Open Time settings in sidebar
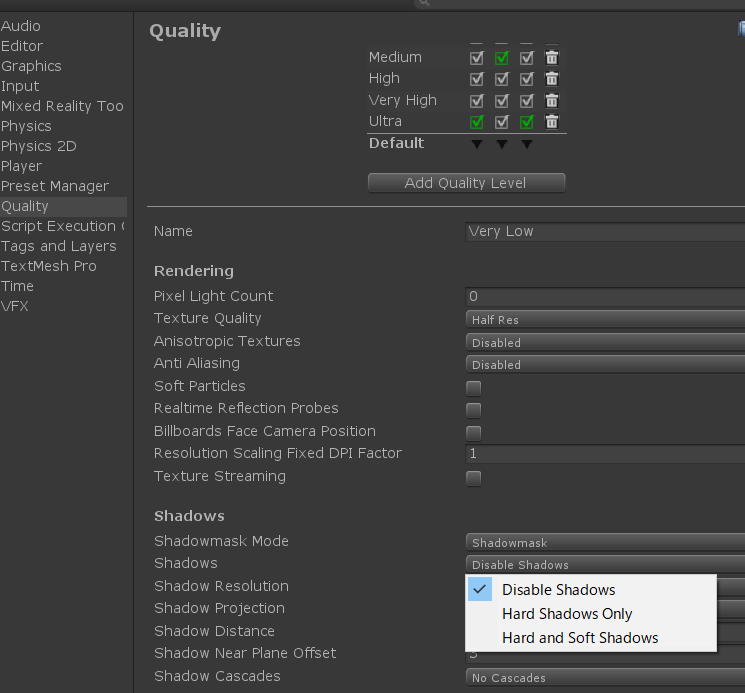 click(x=17, y=286)
